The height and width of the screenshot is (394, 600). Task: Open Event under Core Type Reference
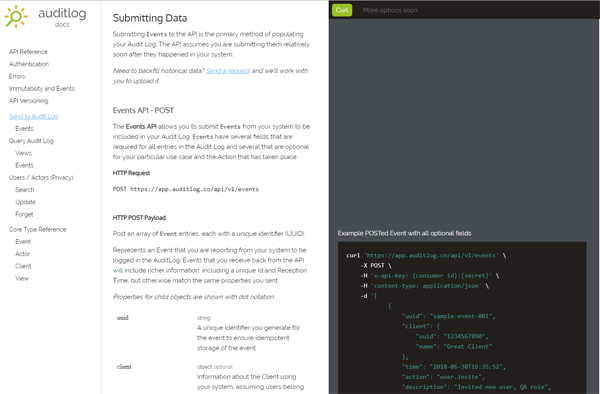(x=23, y=242)
